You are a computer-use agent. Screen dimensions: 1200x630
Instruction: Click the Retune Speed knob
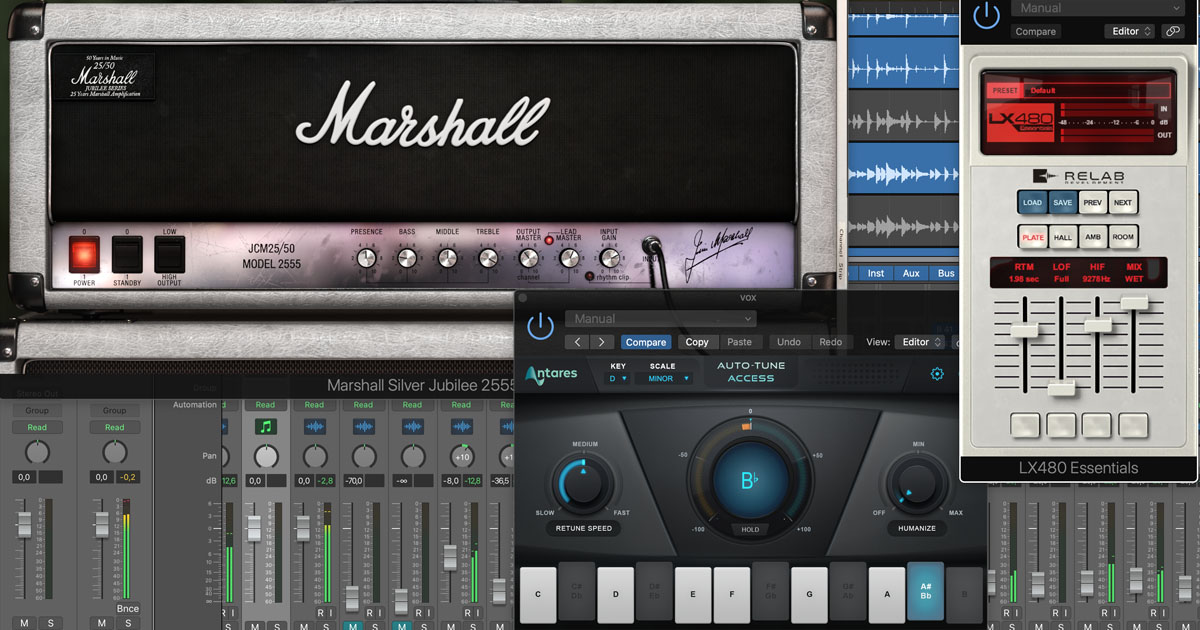585,482
